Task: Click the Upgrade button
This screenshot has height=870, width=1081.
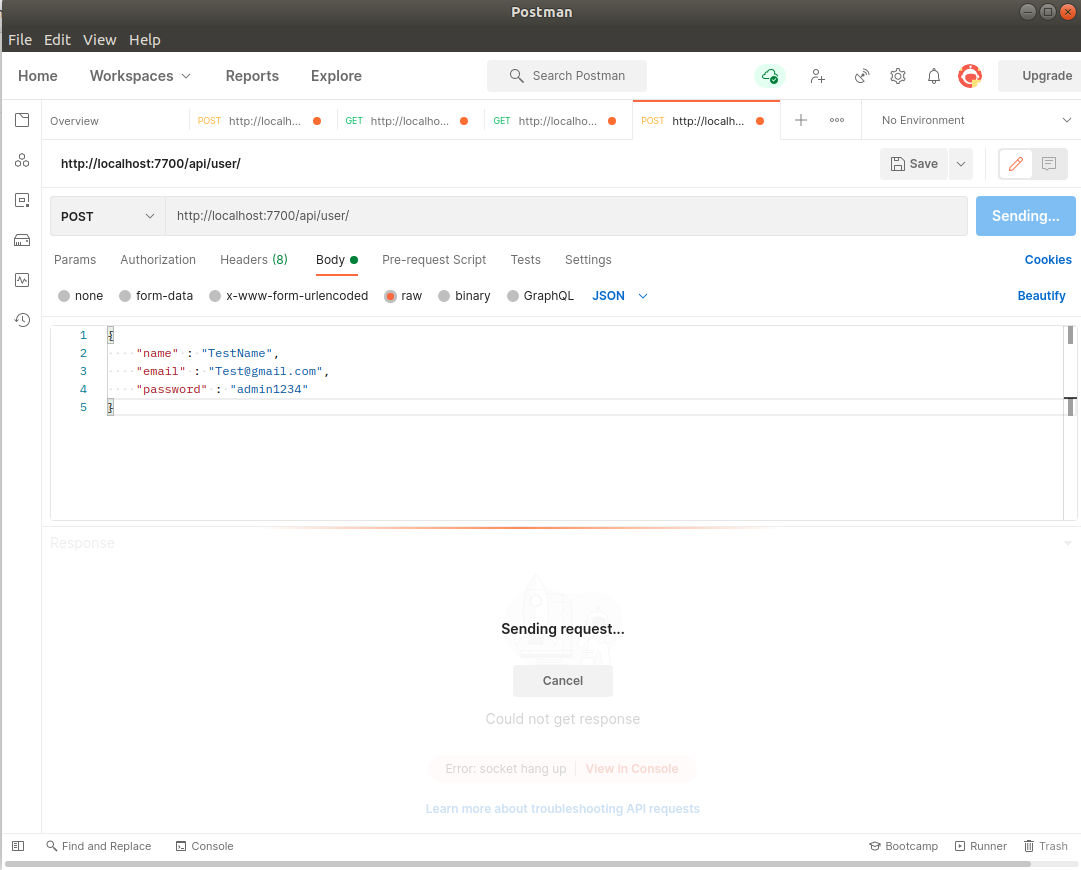Action: 1040,76
